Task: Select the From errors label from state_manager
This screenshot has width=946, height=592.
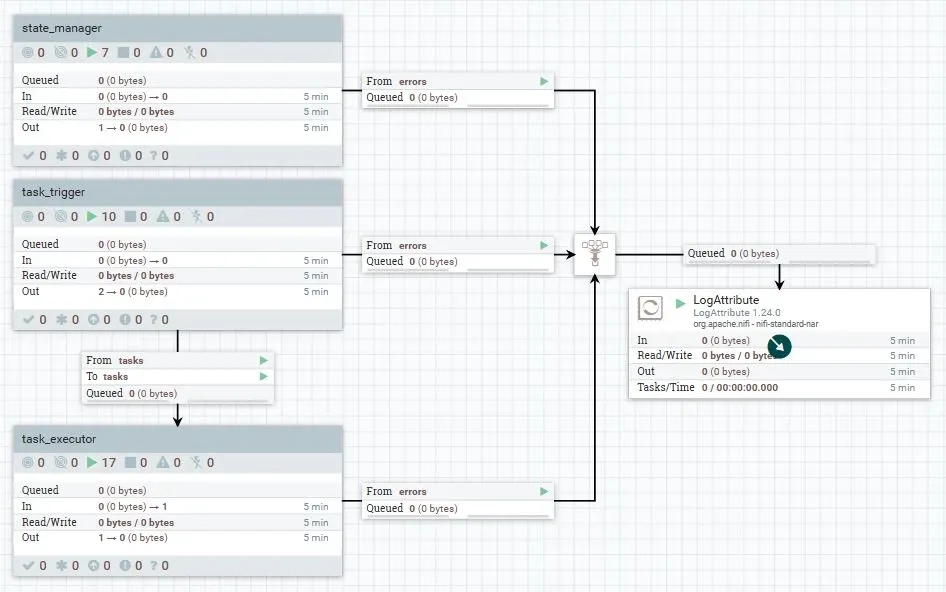Action: pyautogui.click(x=396, y=81)
